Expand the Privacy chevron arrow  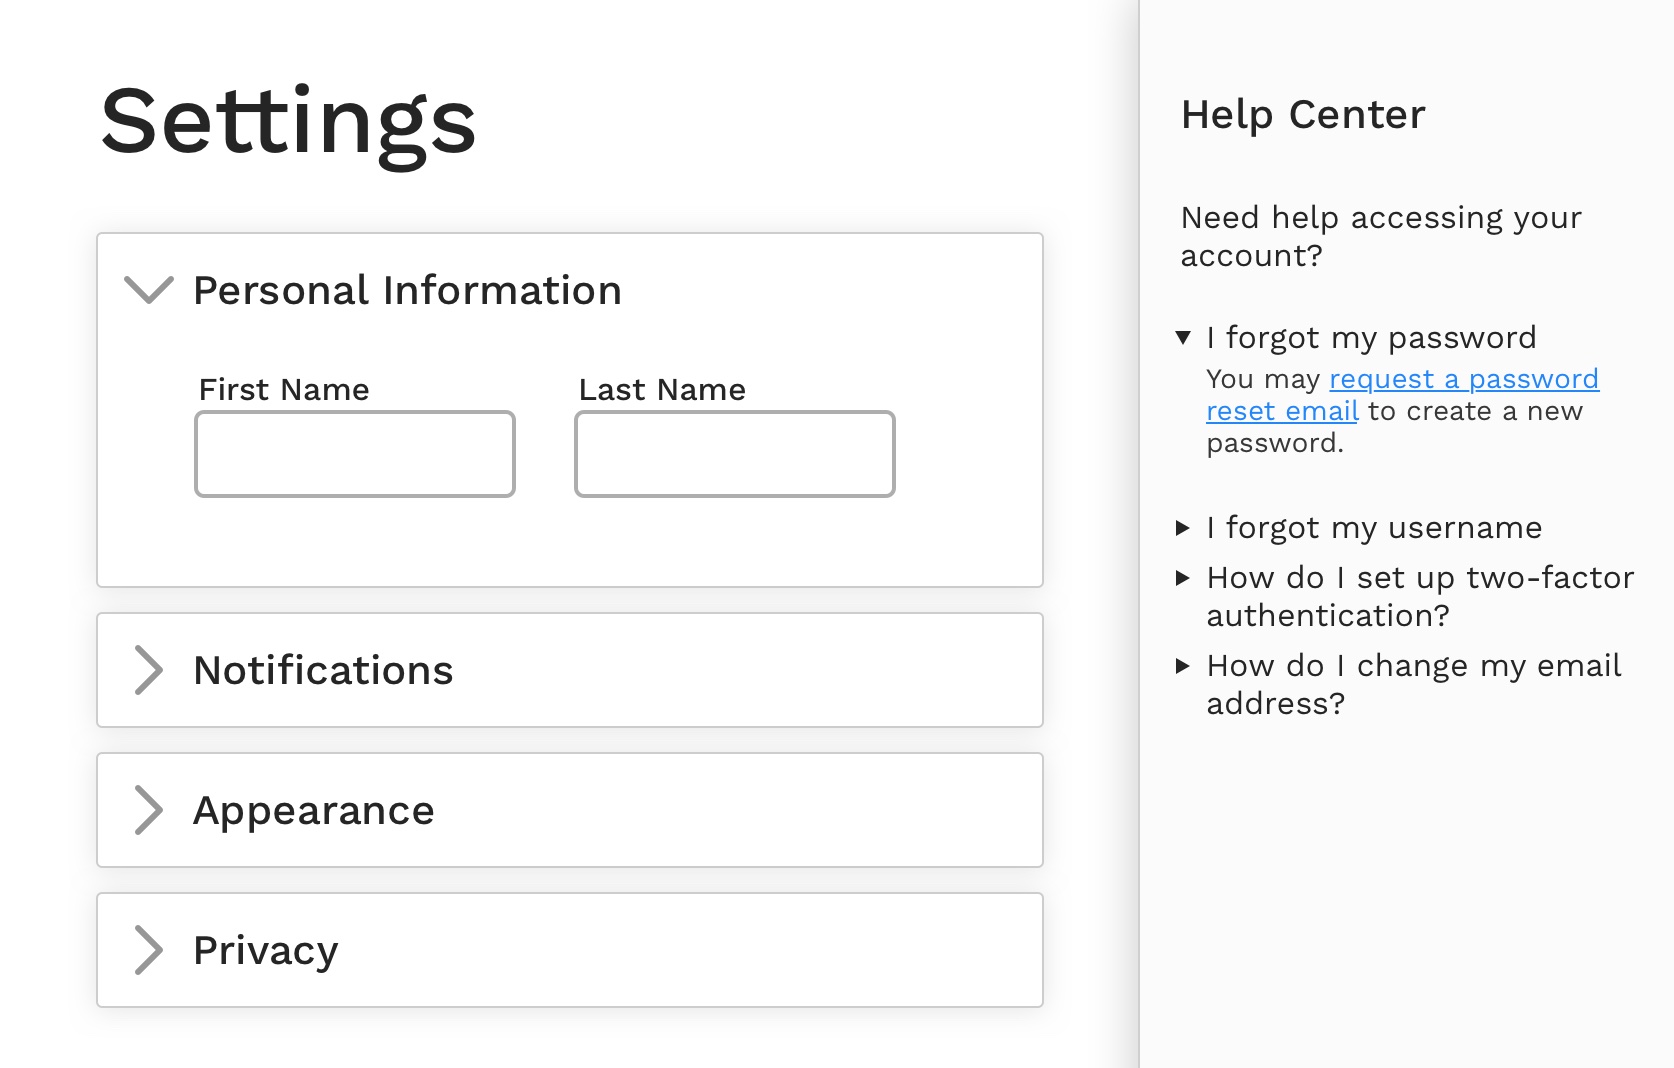coord(148,950)
